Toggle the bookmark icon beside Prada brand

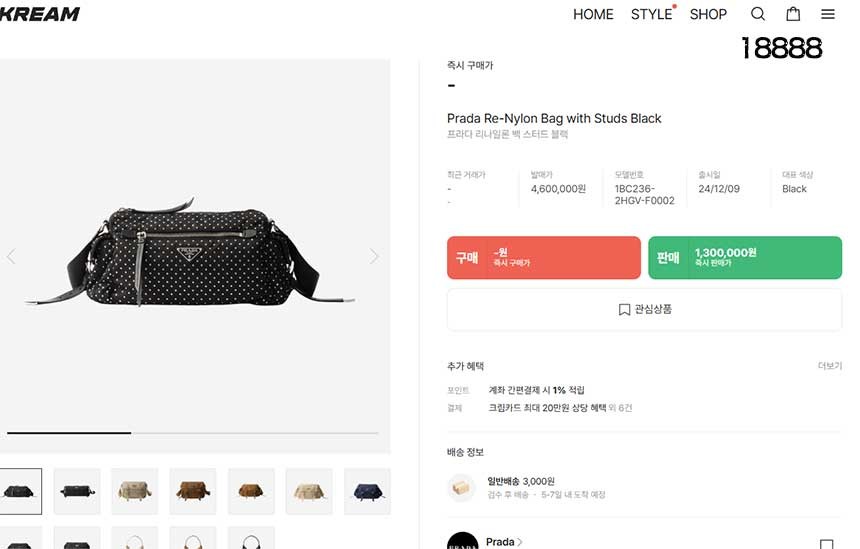click(827, 544)
